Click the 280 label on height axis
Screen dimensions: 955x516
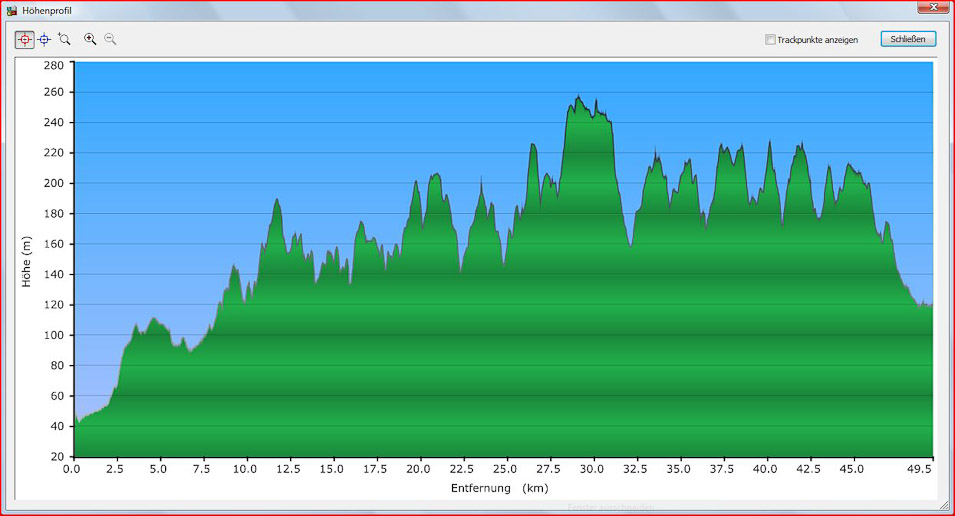[x=53, y=65]
